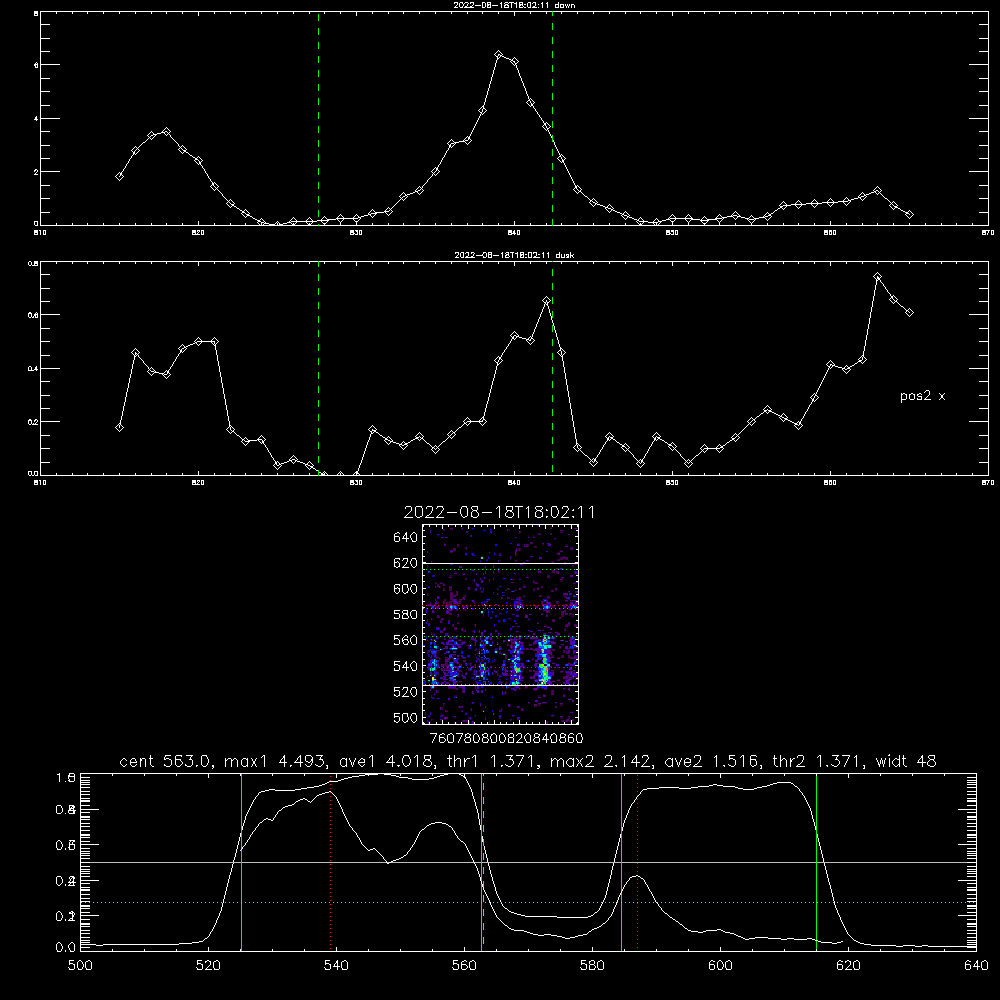Click the leftmost solid green line in bottom plot

click(x=241, y=861)
